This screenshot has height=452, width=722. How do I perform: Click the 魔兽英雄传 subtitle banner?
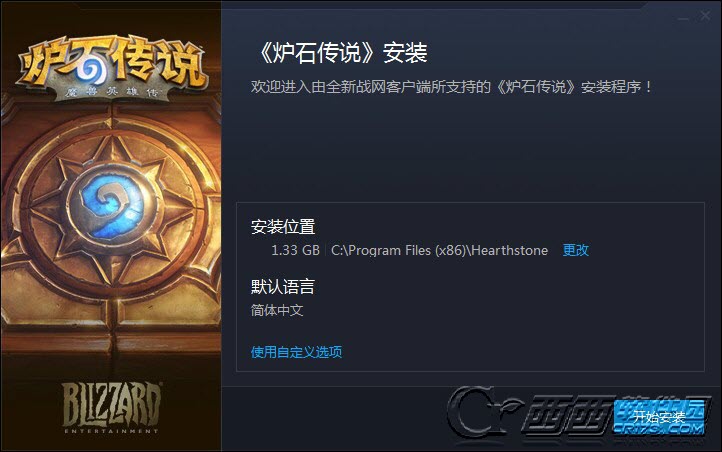click(111, 92)
